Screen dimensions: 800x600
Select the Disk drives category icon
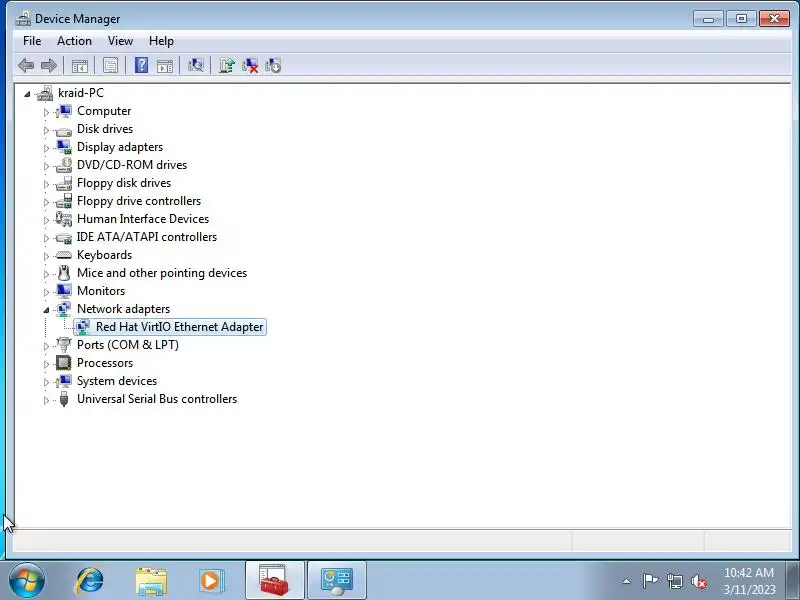tap(64, 130)
